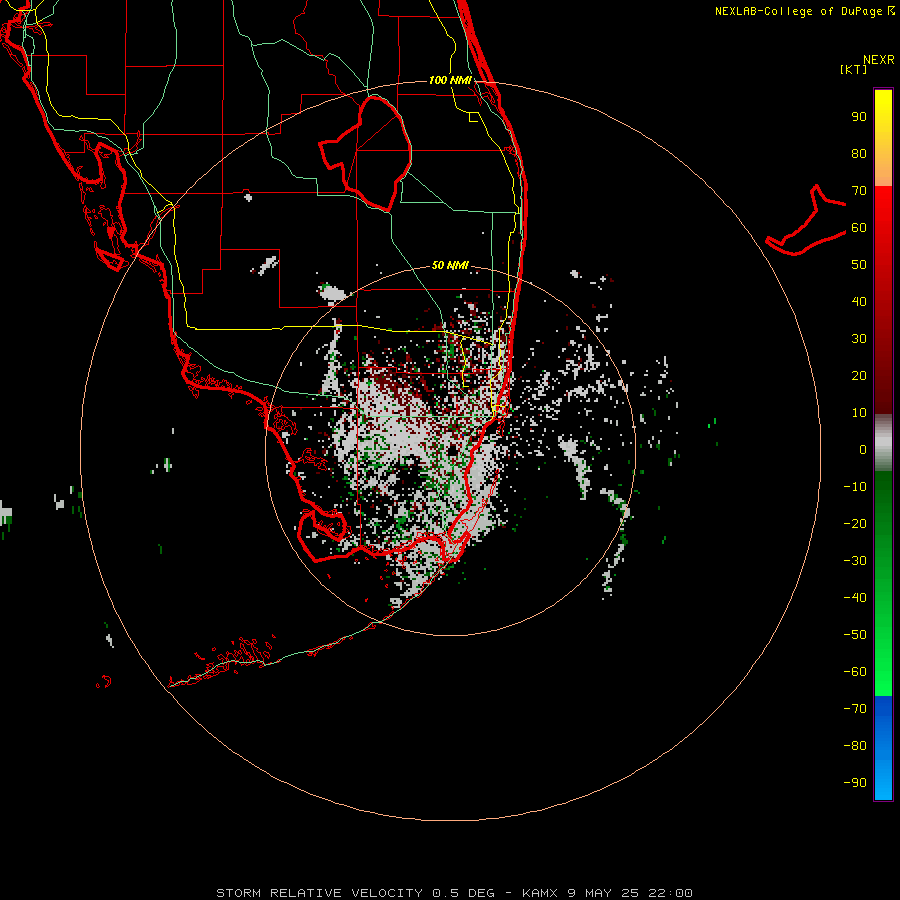Pick the gray zero-velocity segment of the color bar

point(883,443)
